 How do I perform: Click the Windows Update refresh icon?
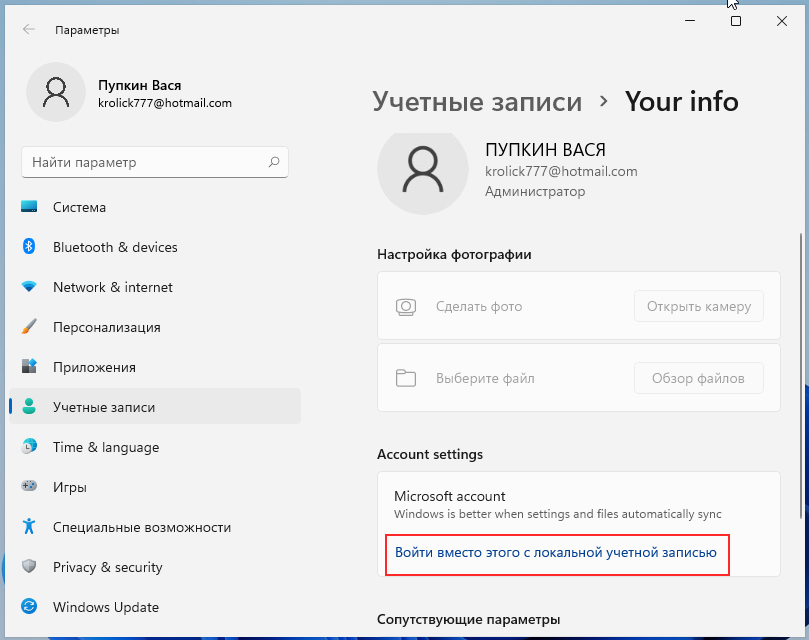coord(30,607)
